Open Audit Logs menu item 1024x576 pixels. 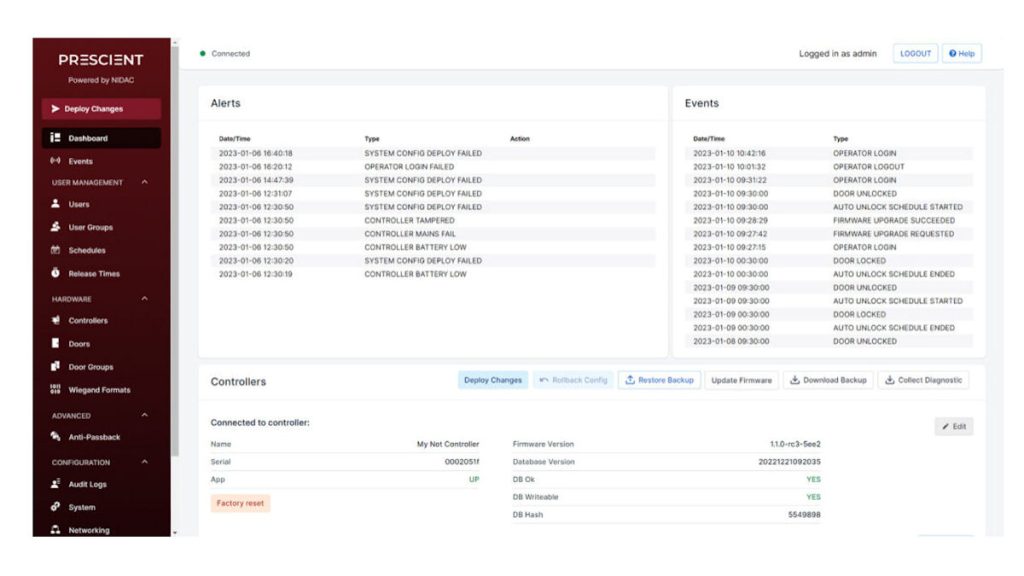click(x=87, y=484)
